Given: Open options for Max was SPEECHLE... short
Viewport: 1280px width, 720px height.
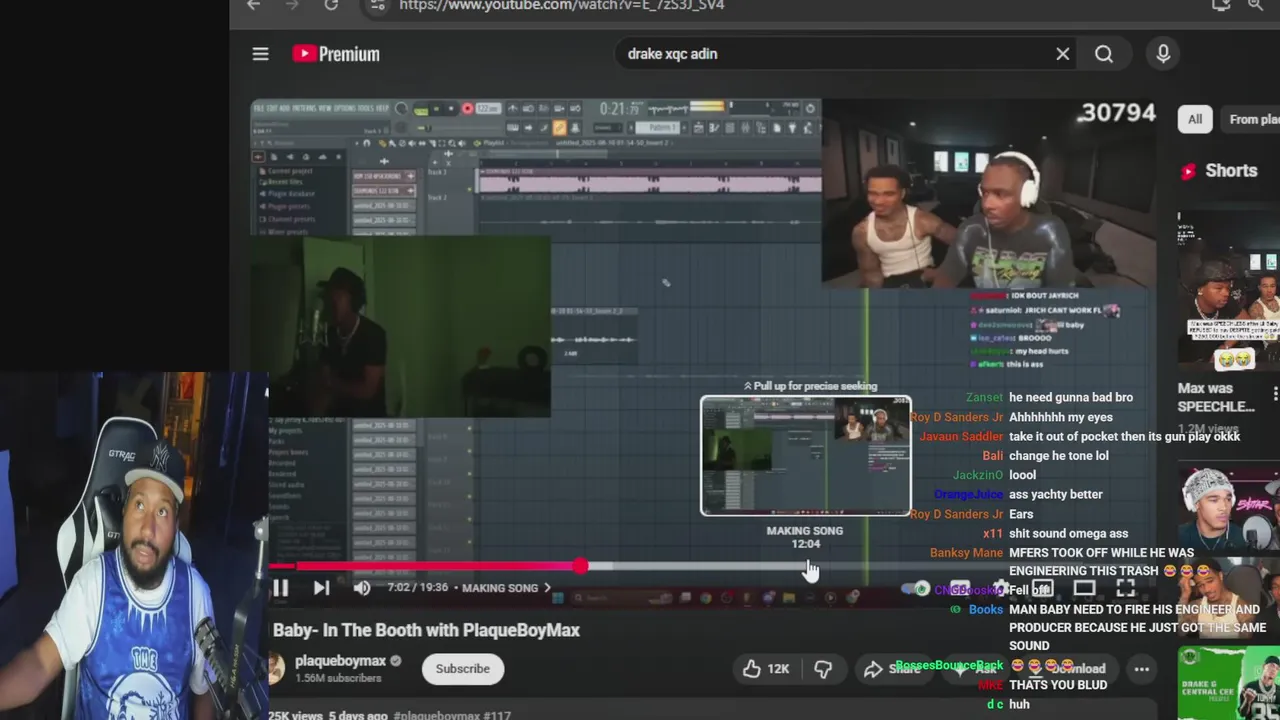Looking at the screenshot, I should 1275,393.
